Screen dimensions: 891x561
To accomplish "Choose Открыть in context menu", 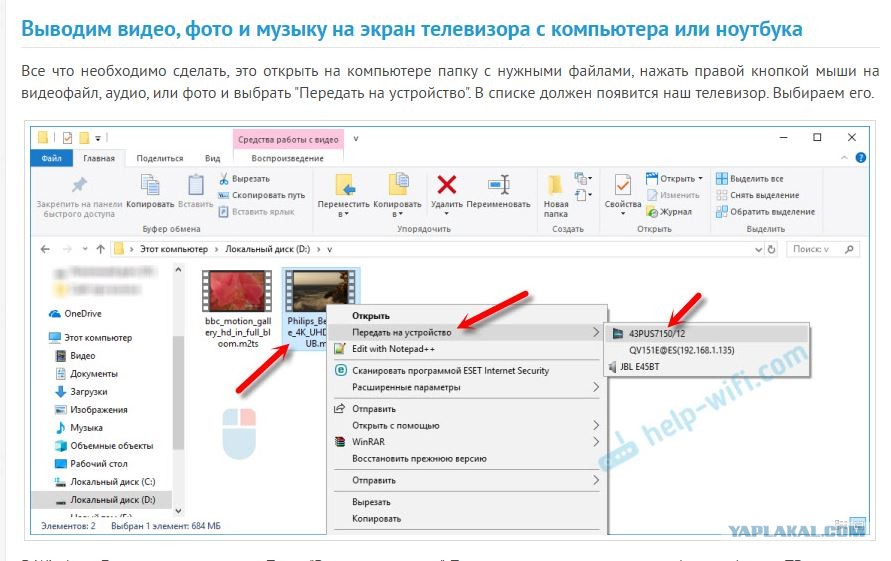I will 466,315.
